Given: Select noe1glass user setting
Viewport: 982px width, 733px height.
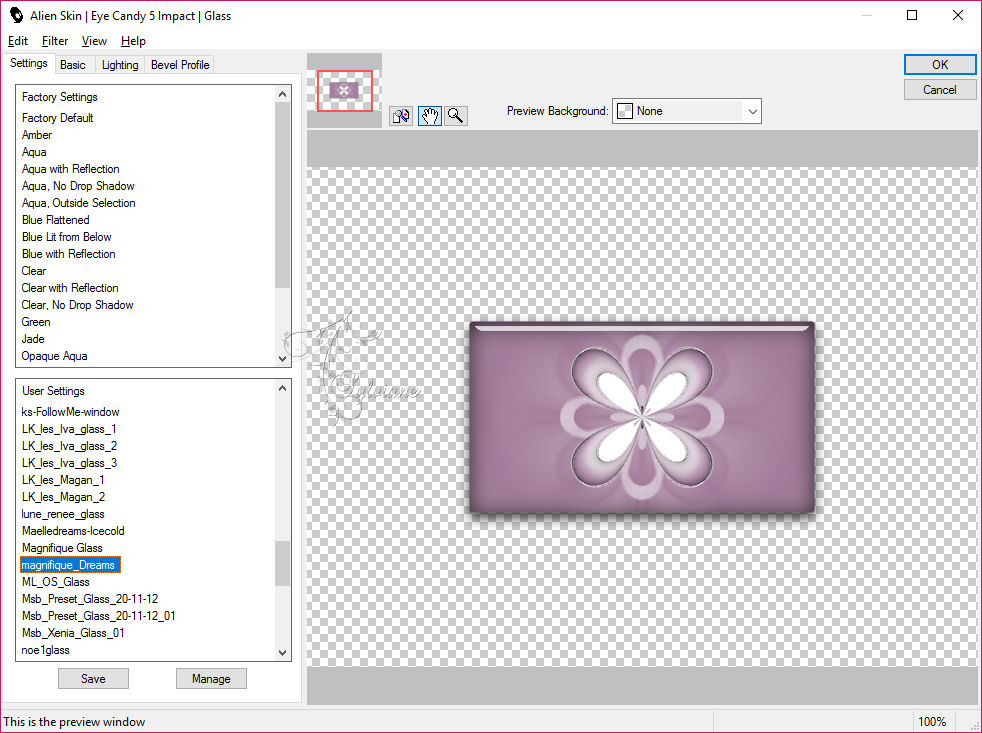Looking at the screenshot, I should [46, 650].
